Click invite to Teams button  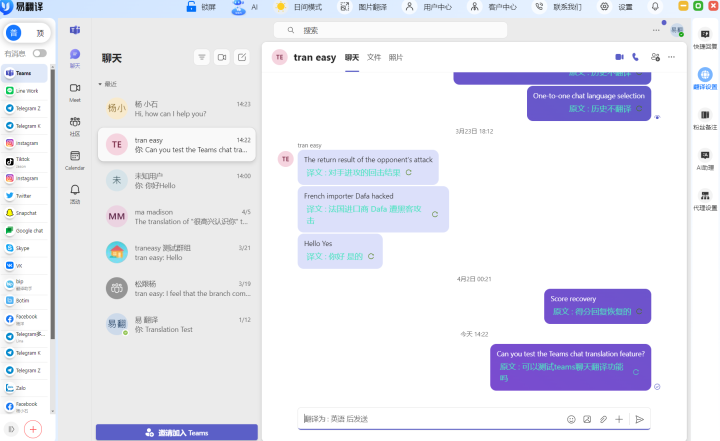point(177,433)
